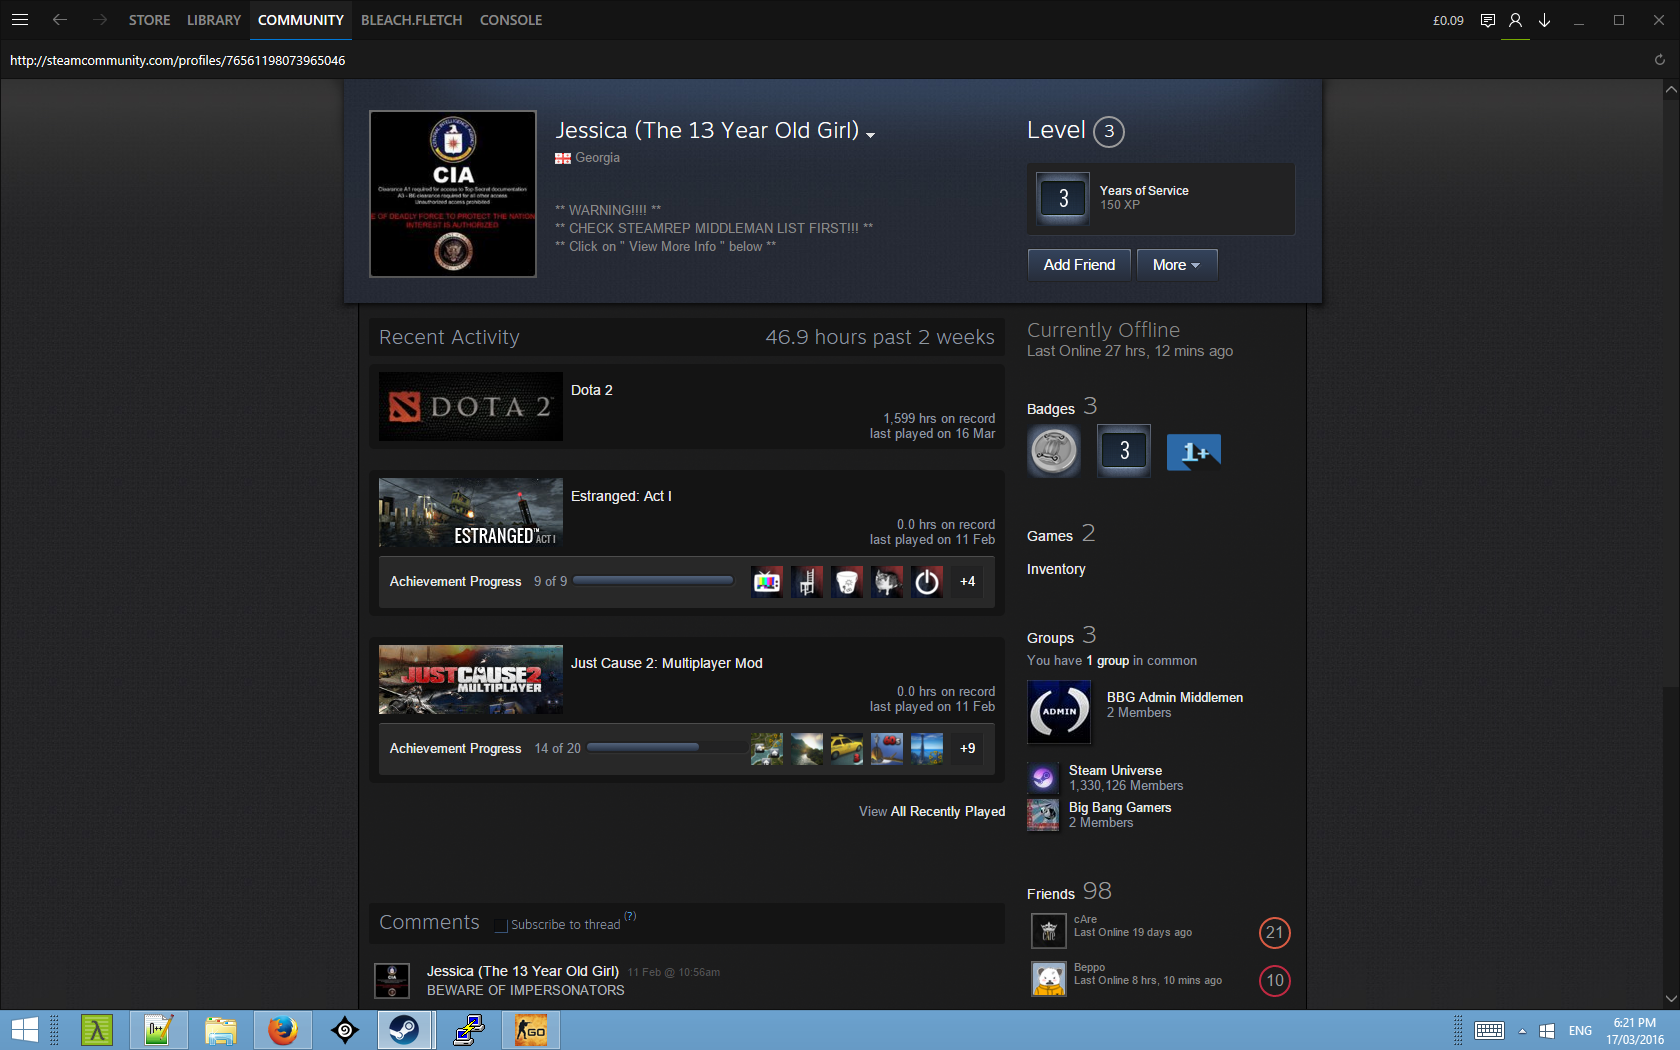Open the downloads arrow icon
Image resolution: width=1680 pixels, height=1050 pixels.
[x=1545, y=20]
